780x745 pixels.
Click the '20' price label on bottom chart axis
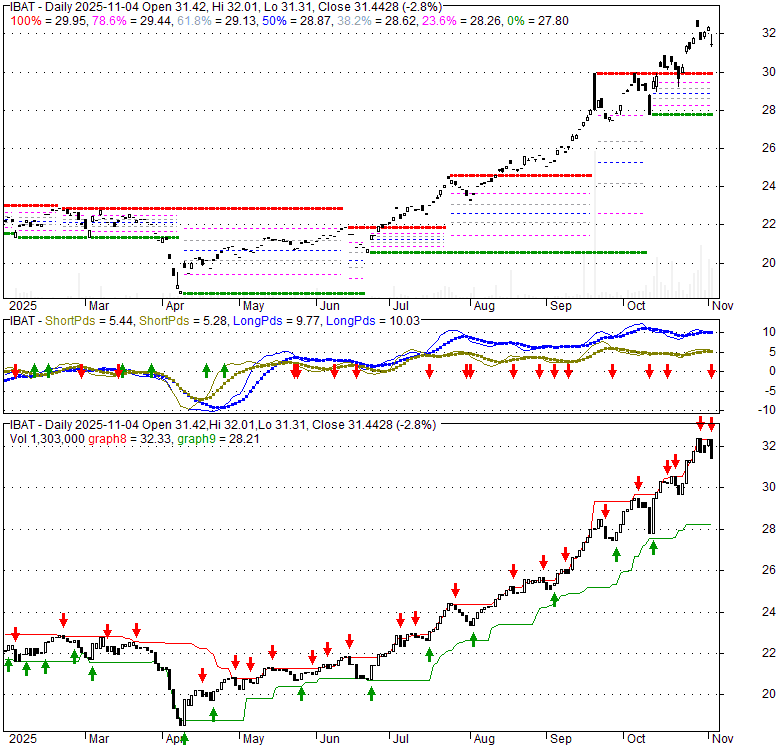769,694
